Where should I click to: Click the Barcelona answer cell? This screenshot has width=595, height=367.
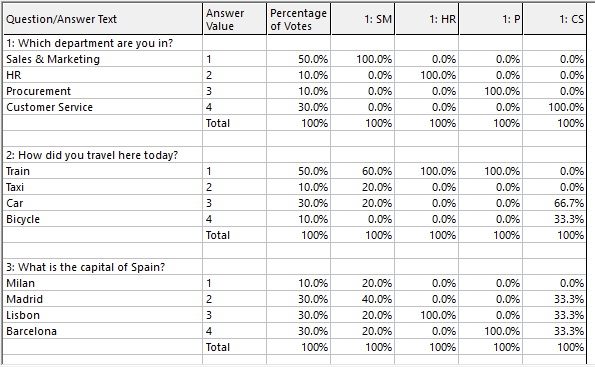tap(102, 331)
